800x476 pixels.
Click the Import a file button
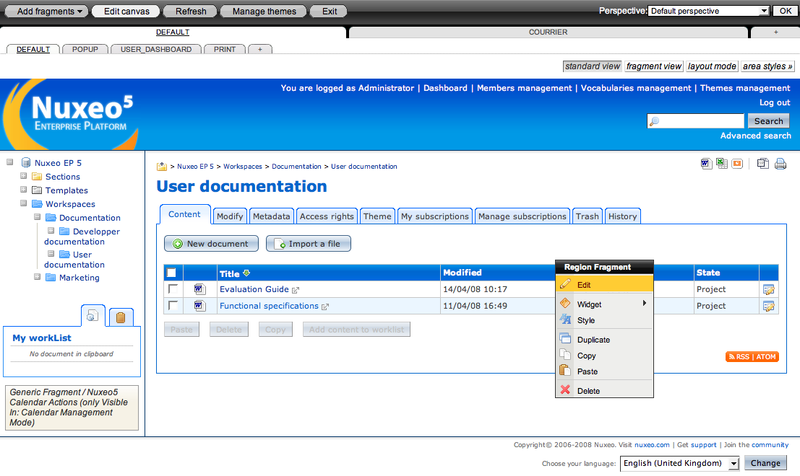308,244
